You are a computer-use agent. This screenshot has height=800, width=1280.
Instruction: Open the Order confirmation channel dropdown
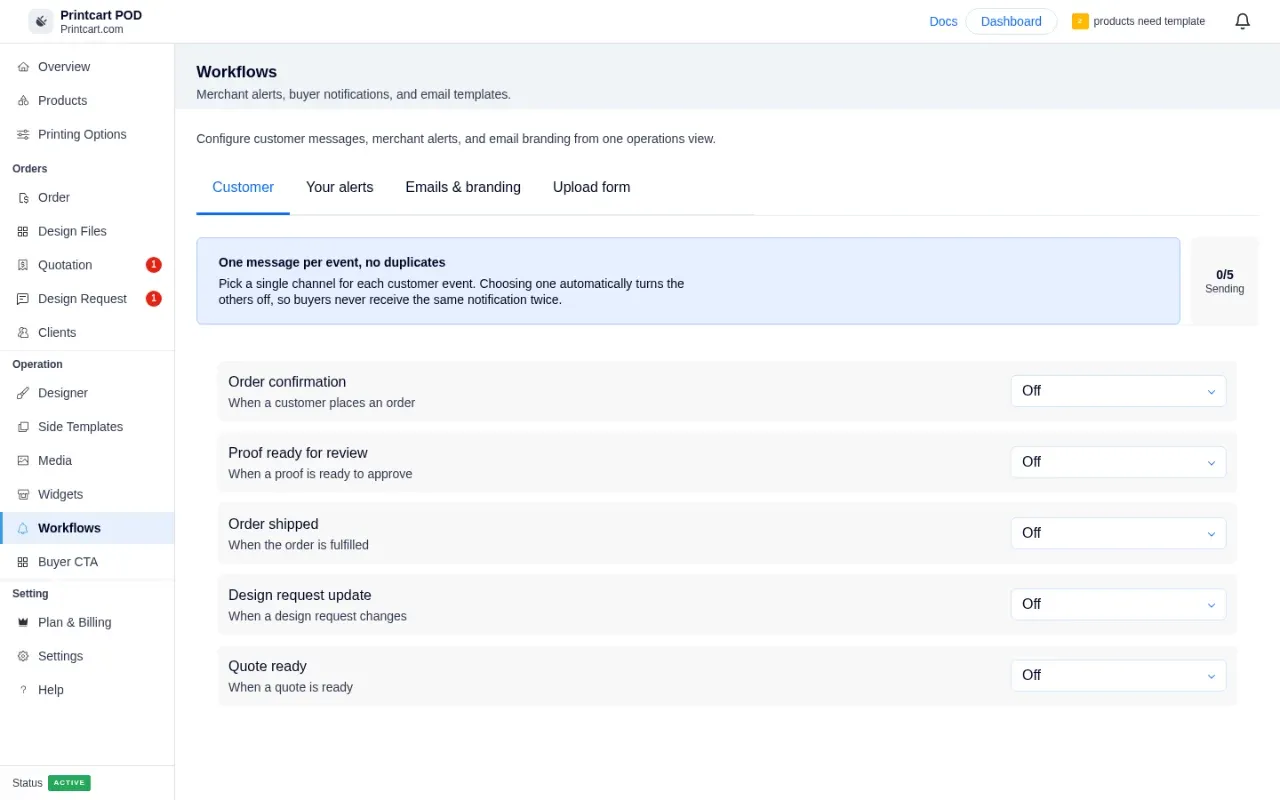(x=1118, y=391)
